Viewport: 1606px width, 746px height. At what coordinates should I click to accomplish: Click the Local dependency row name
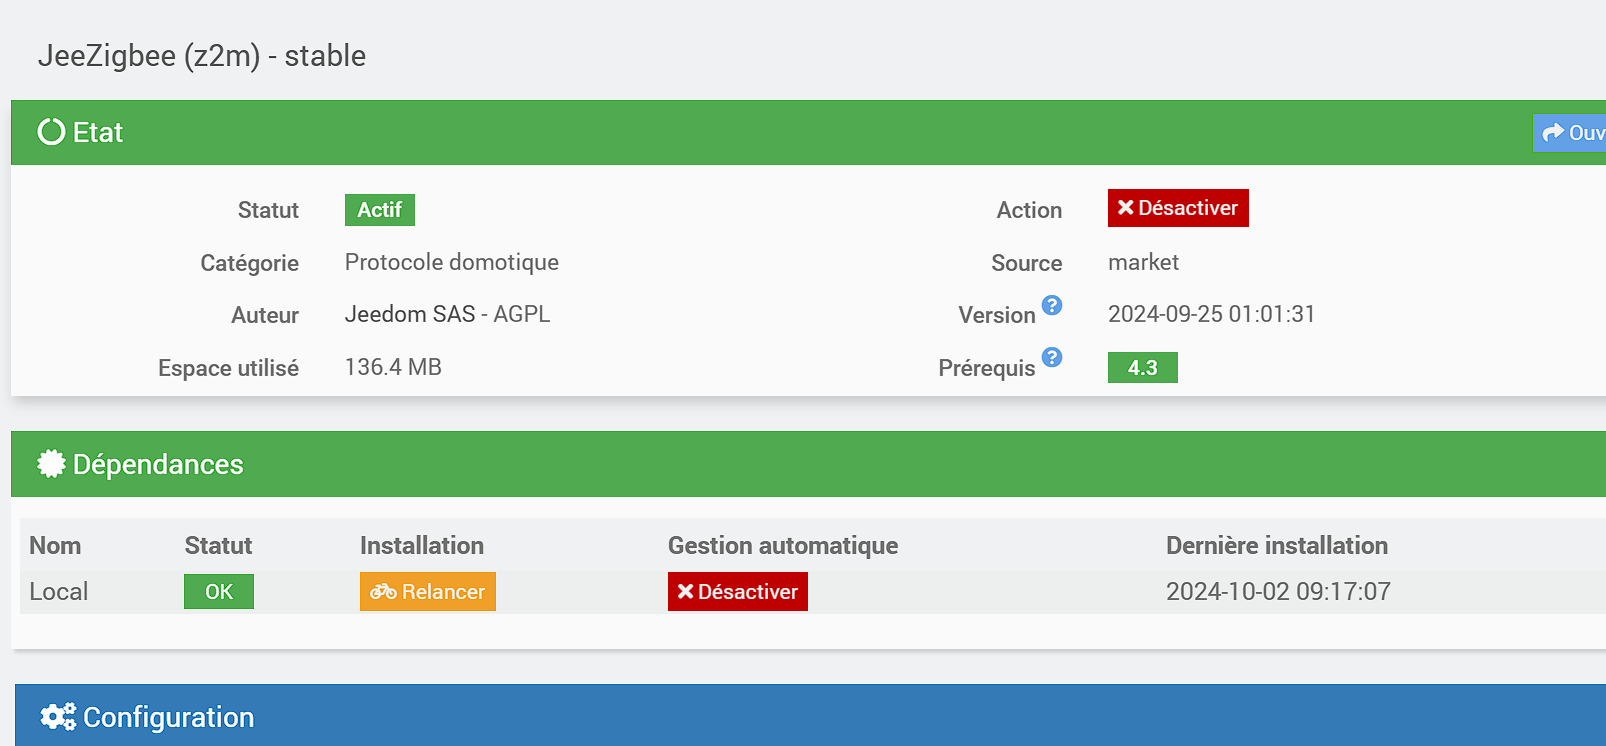59,592
